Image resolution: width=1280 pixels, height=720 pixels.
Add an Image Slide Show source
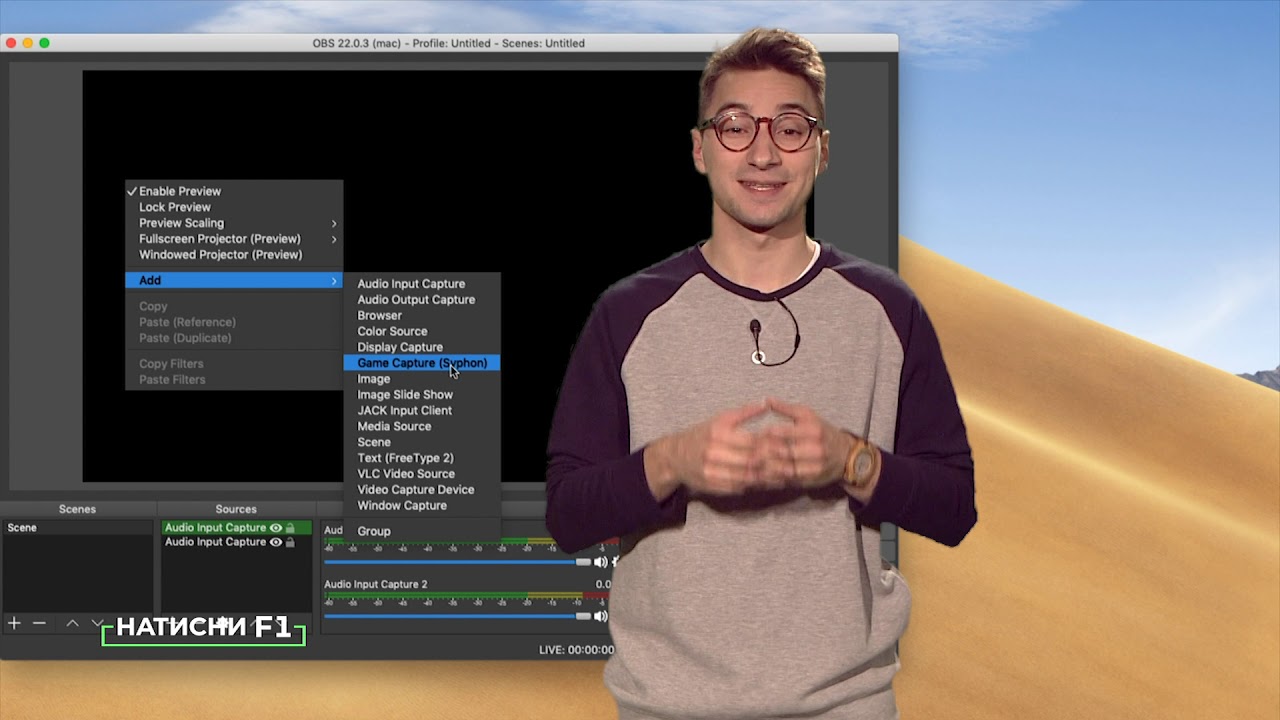422,395
